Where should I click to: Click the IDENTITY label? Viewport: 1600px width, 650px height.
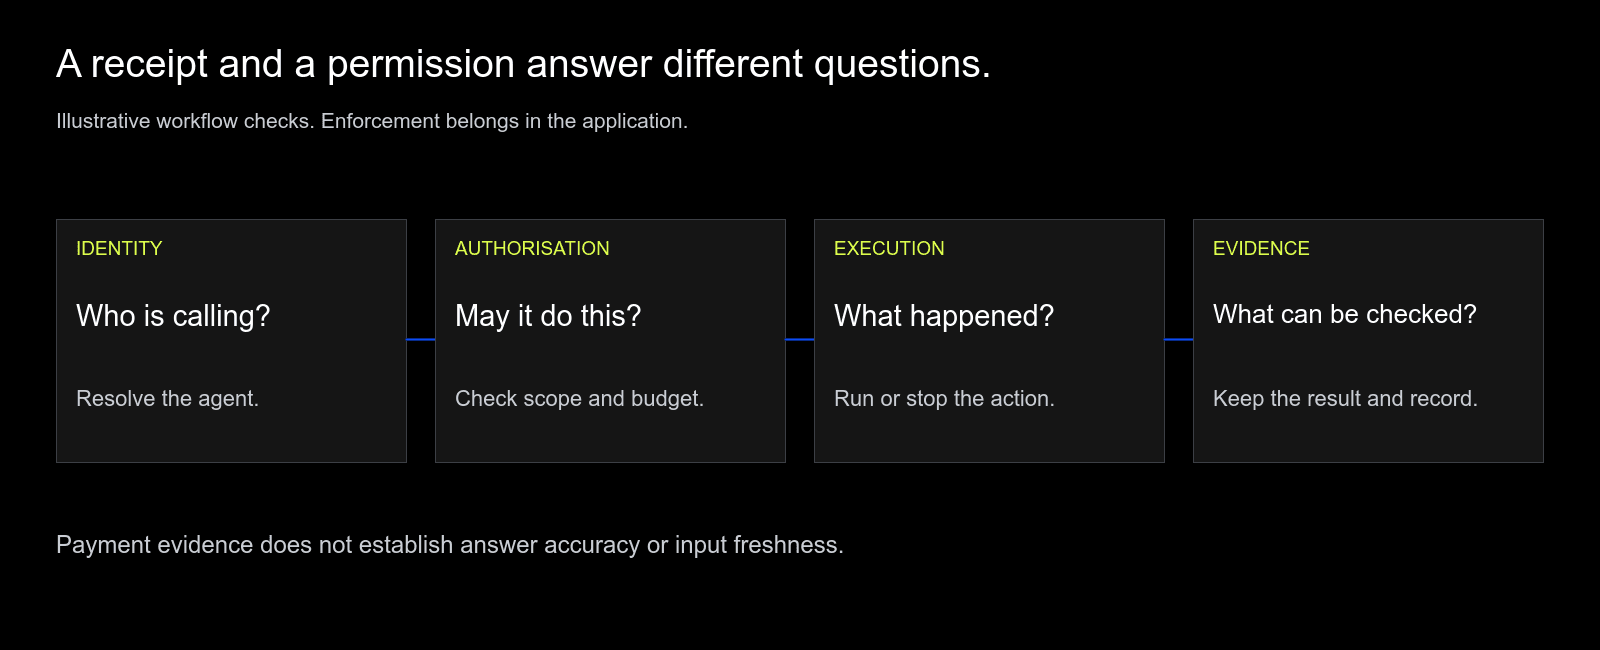coord(119,248)
